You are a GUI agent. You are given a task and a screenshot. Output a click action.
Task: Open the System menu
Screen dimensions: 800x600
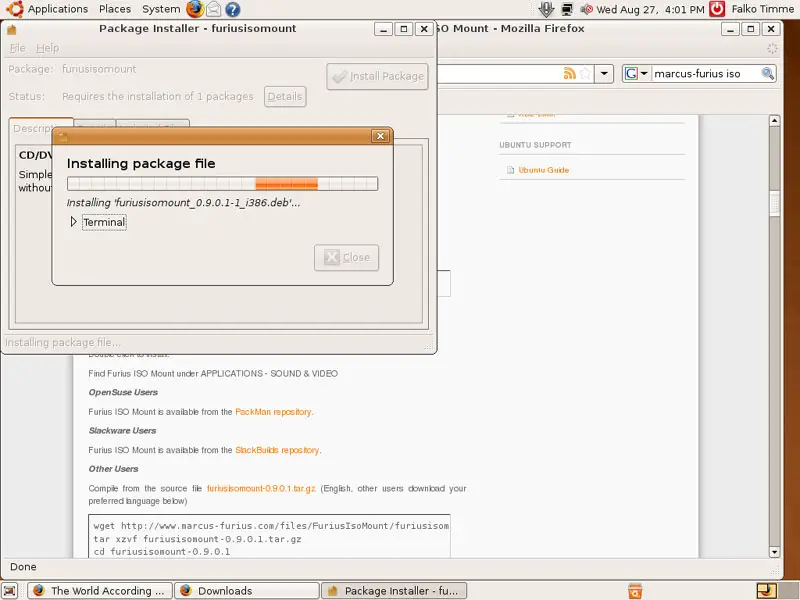pyautogui.click(x=161, y=9)
